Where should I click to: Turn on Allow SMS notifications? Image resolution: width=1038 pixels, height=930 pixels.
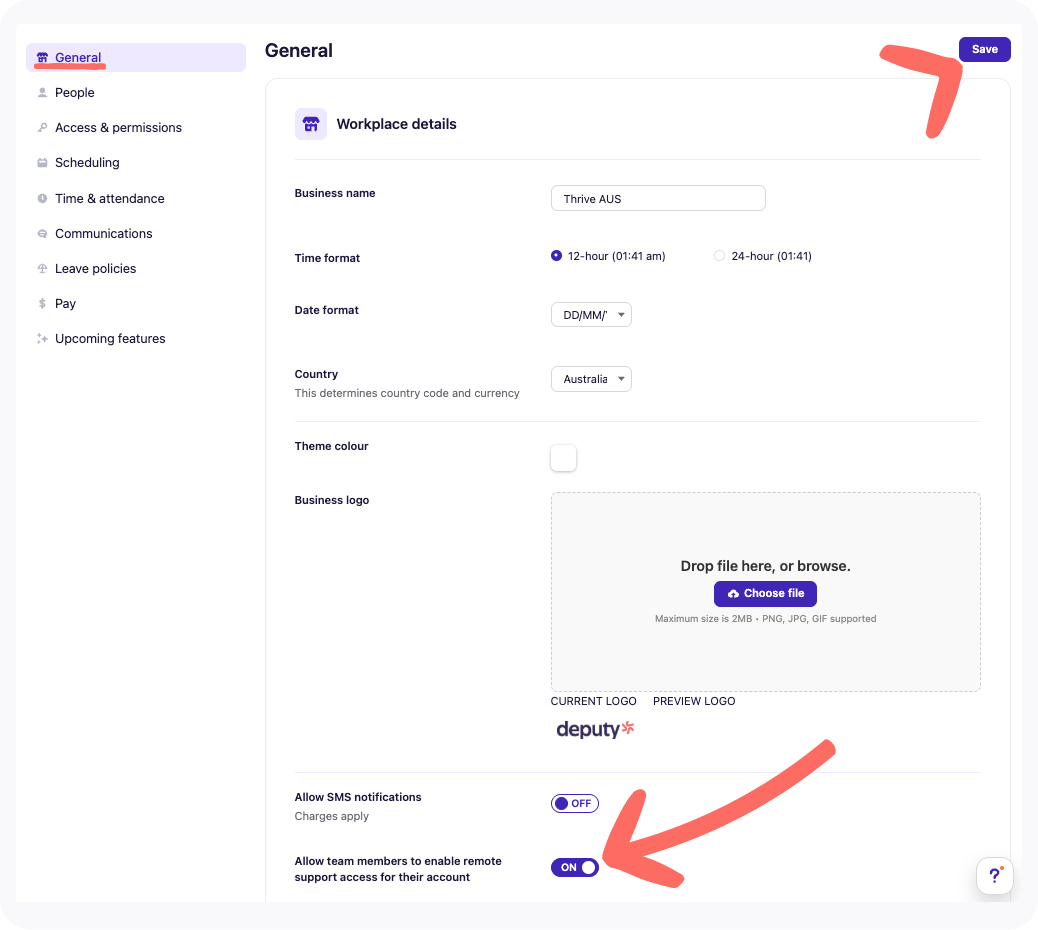pyautogui.click(x=575, y=803)
